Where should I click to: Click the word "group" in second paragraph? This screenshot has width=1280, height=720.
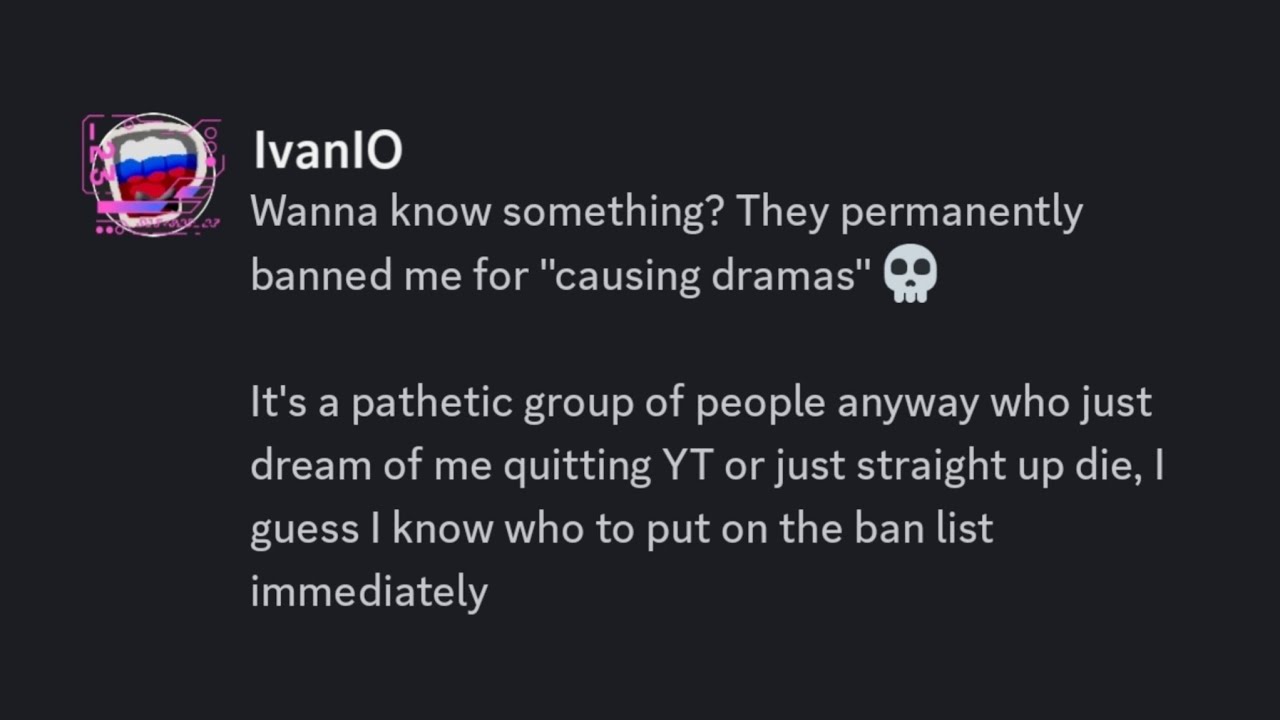(579, 404)
